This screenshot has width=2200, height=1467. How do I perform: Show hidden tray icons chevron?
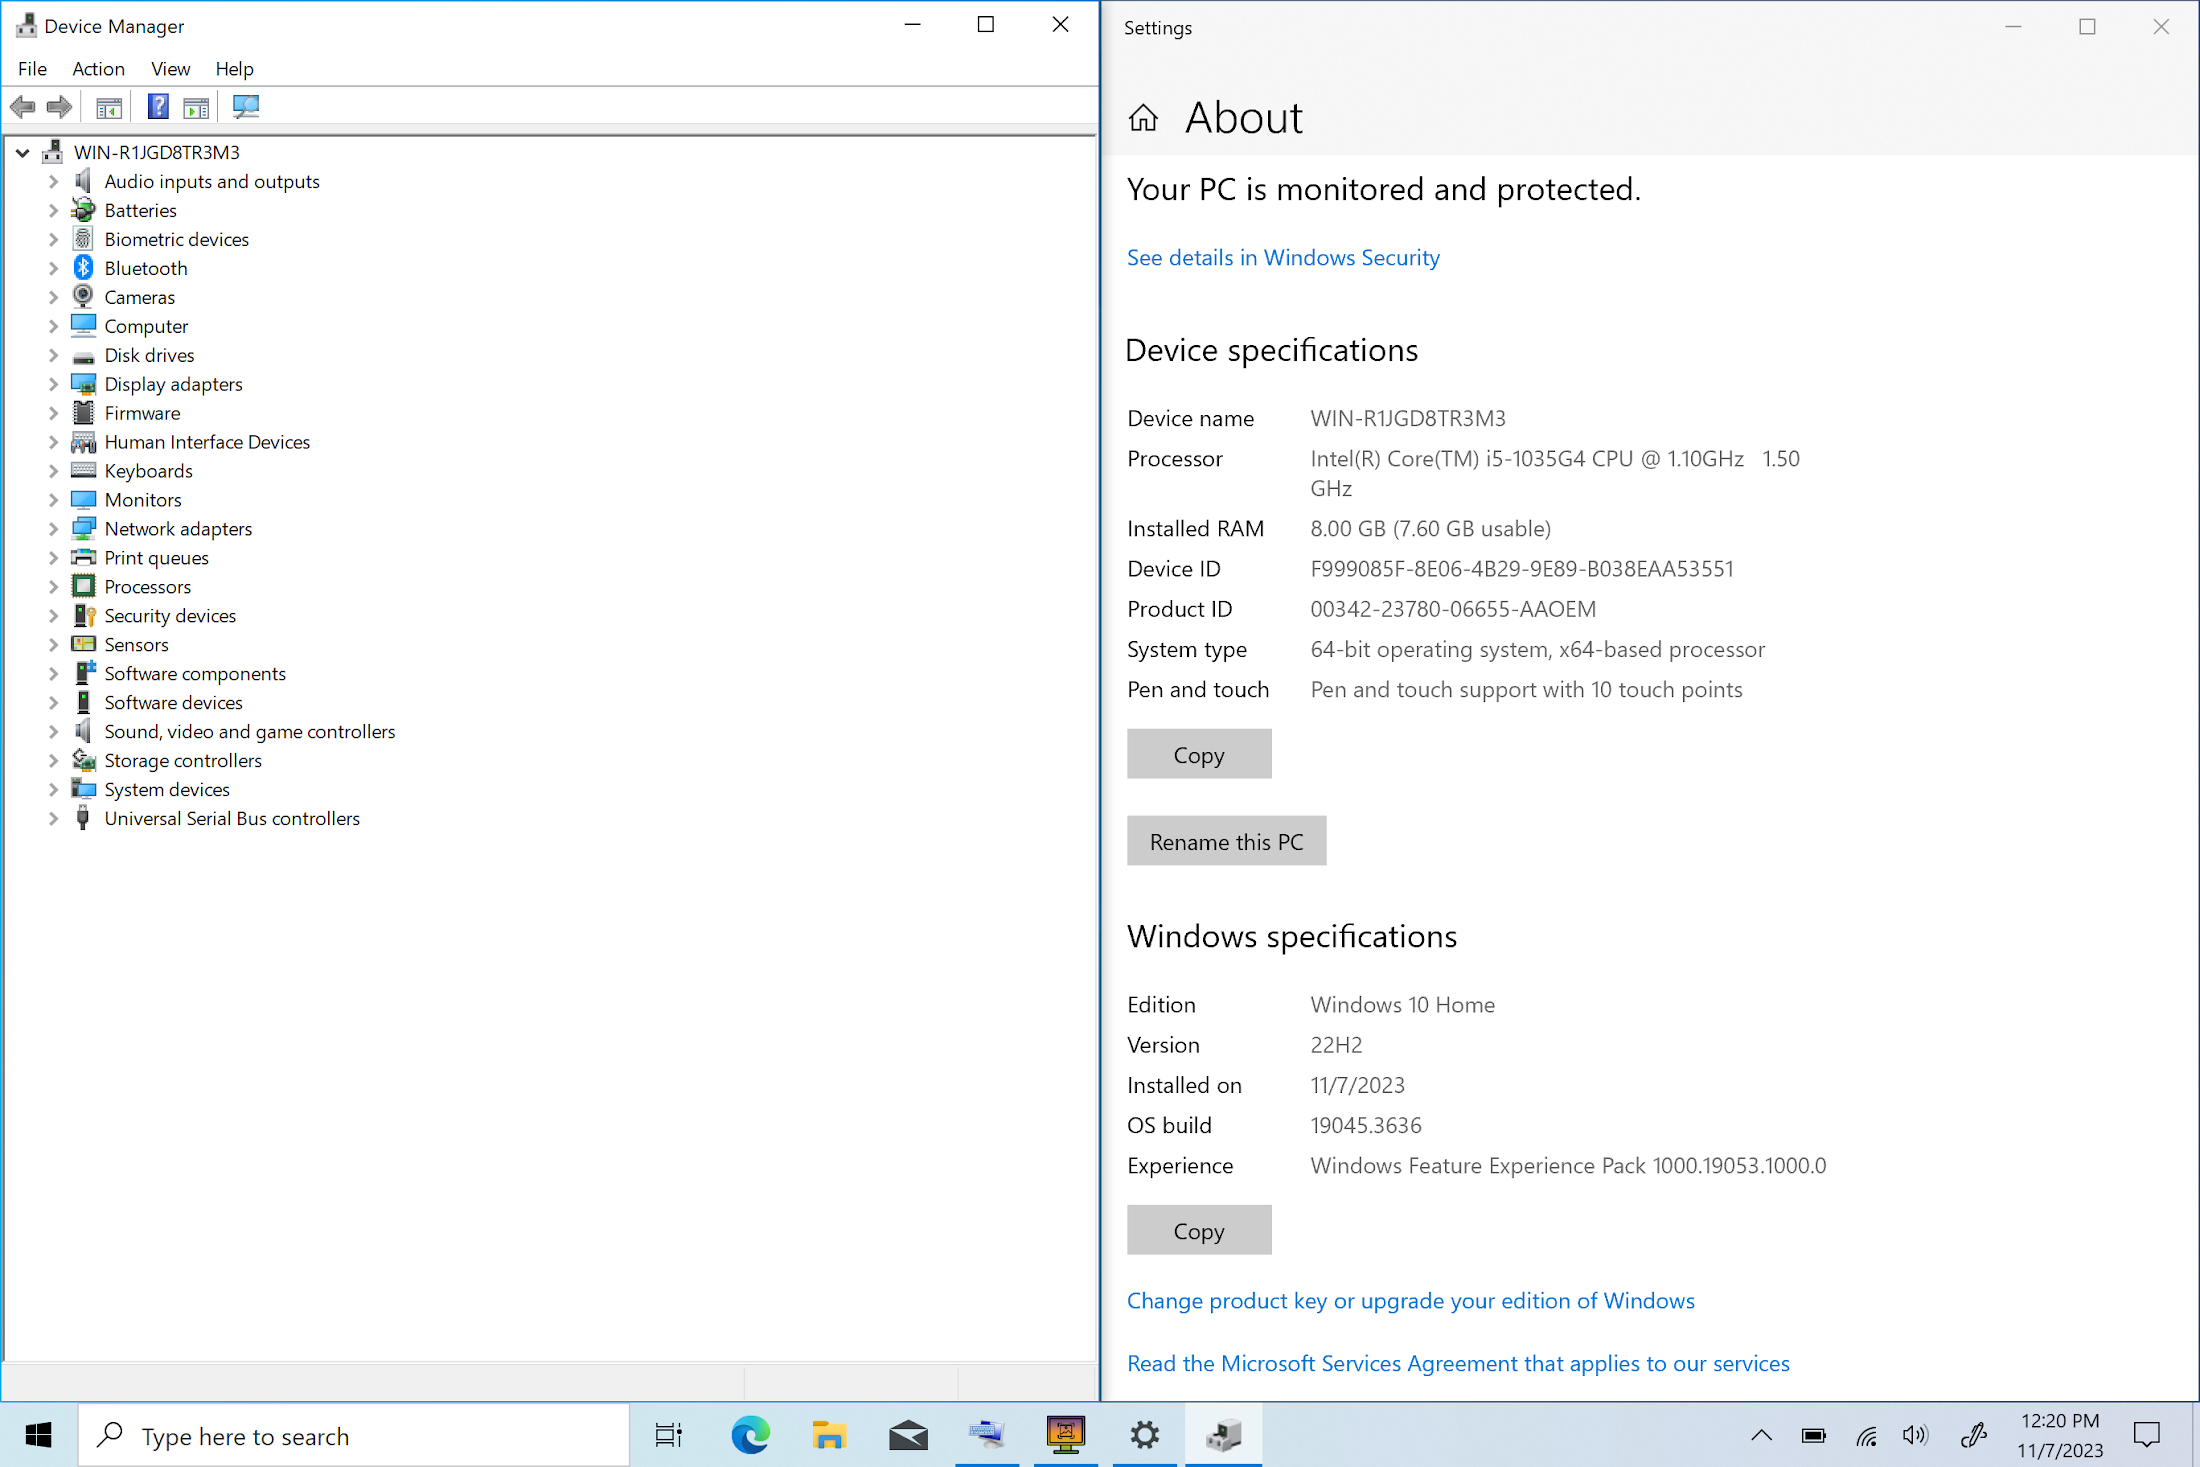click(x=1762, y=1436)
